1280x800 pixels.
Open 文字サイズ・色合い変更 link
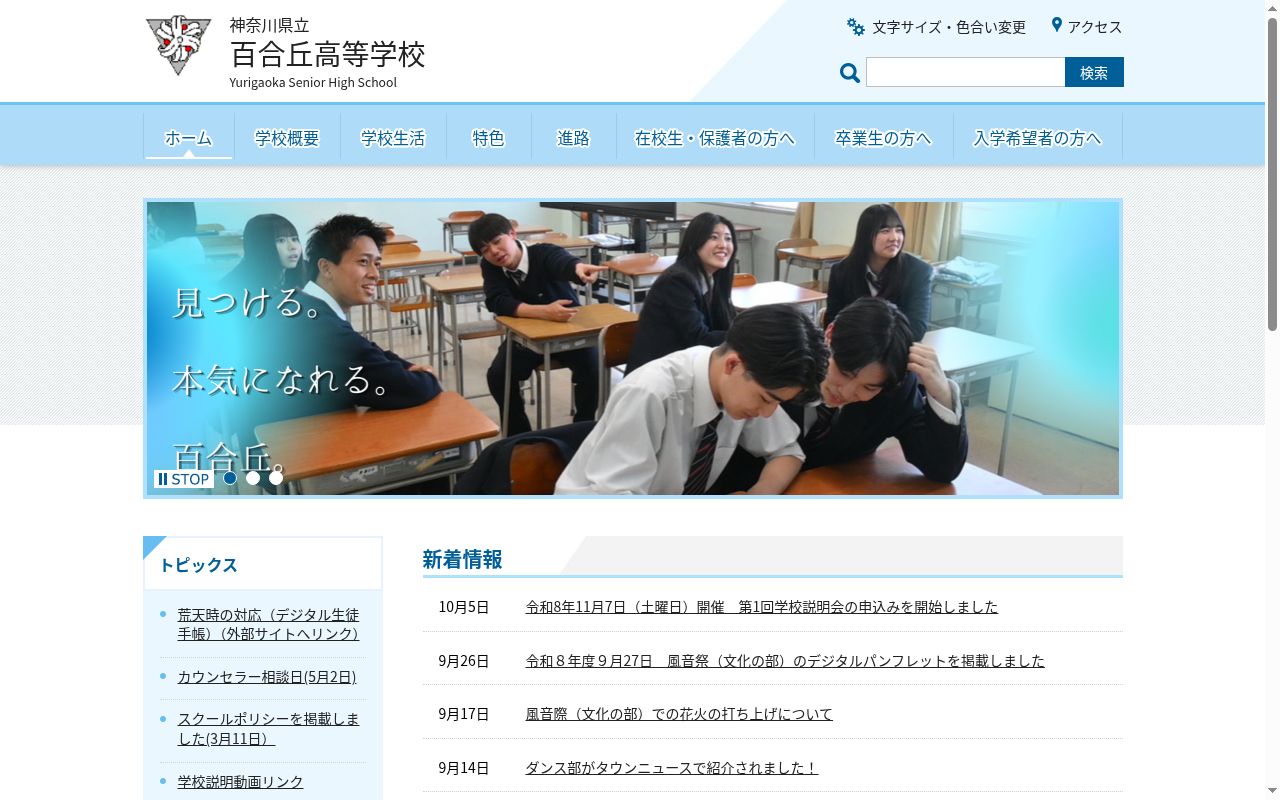pos(949,27)
